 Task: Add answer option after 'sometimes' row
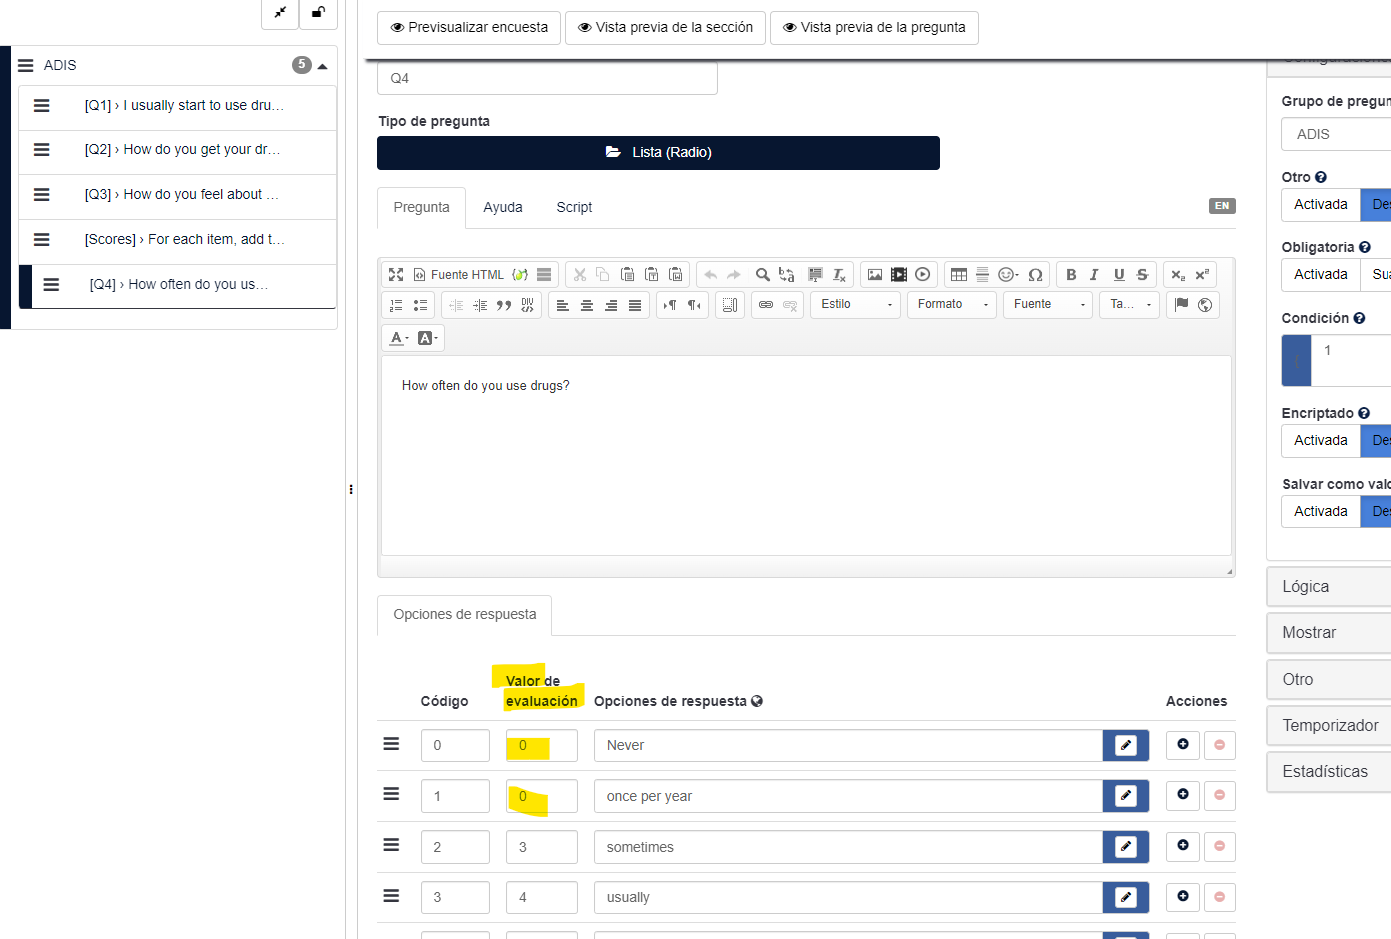tap(1183, 846)
